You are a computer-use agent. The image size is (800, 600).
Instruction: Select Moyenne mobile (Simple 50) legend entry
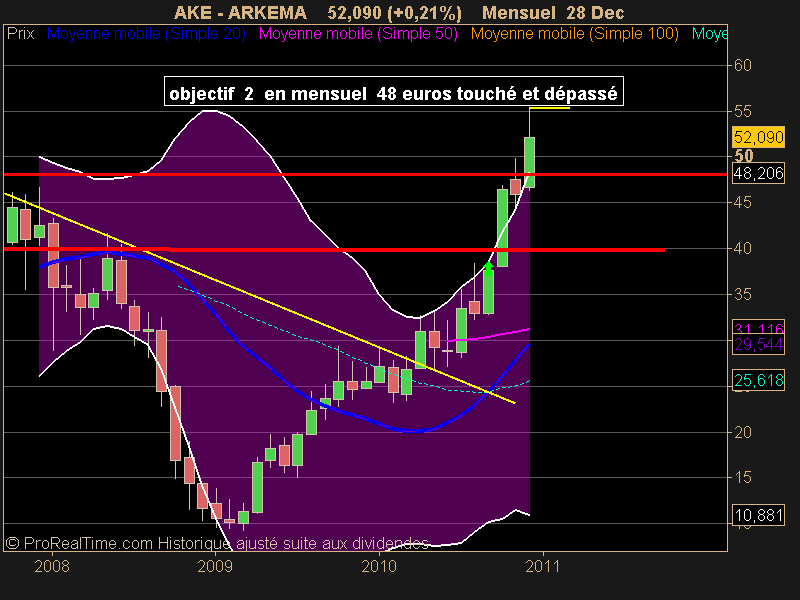358,34
